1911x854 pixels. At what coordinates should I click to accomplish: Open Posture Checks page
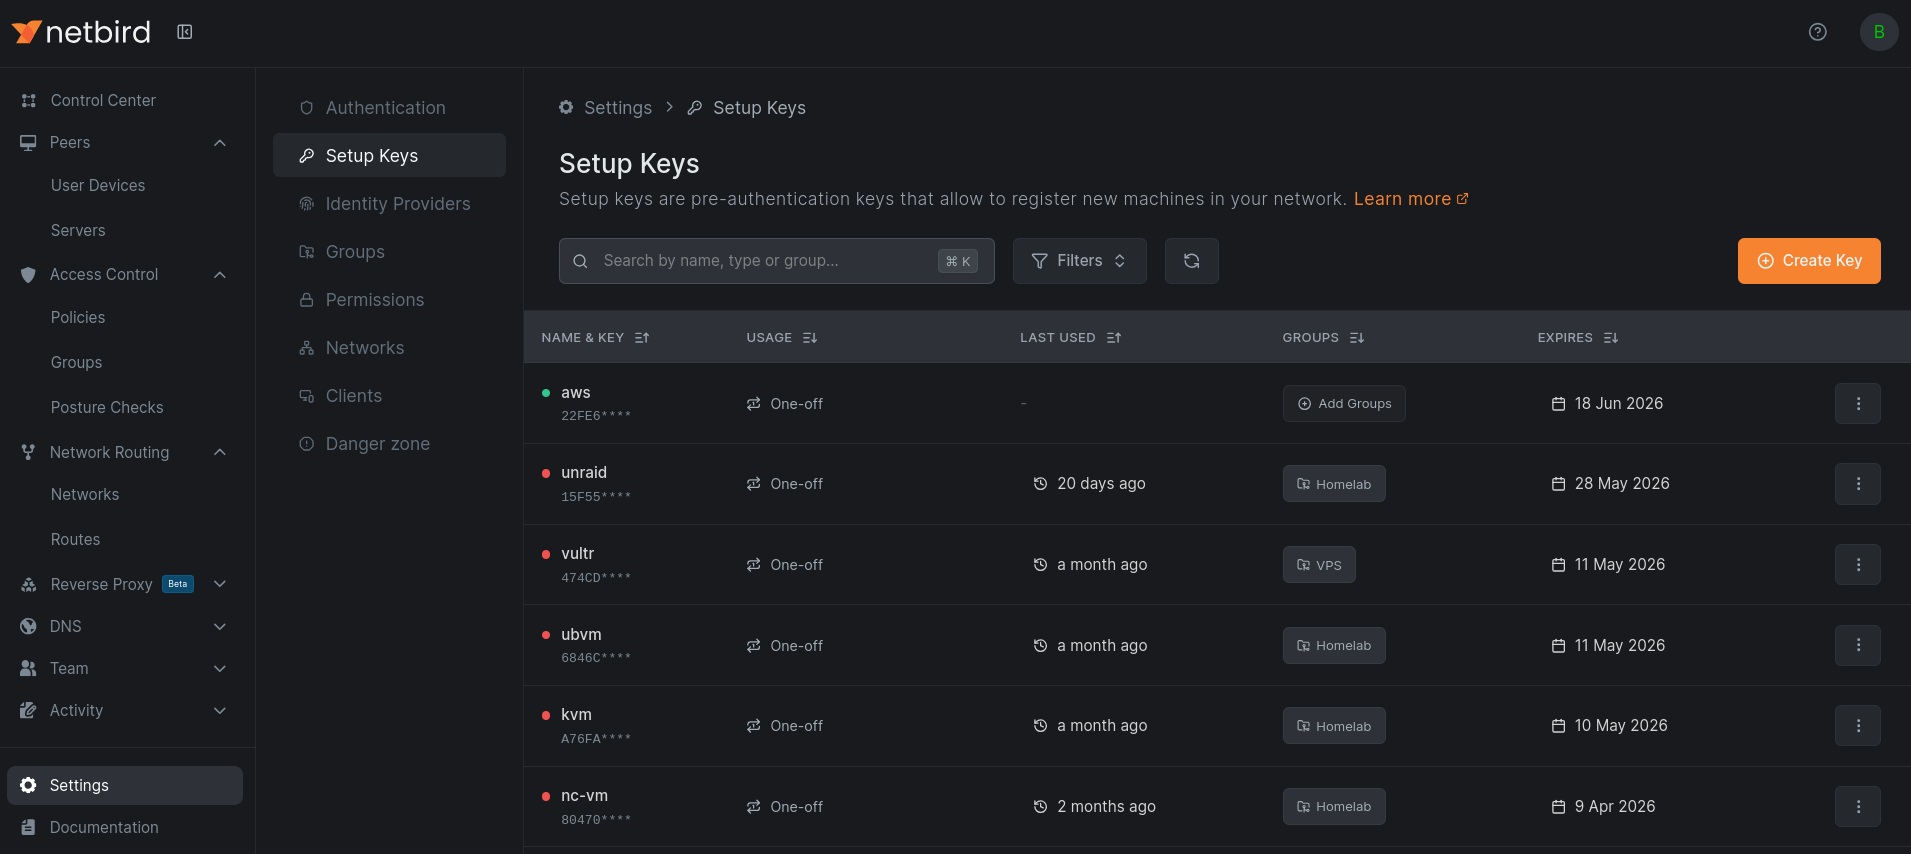click(x=107, y=407)
